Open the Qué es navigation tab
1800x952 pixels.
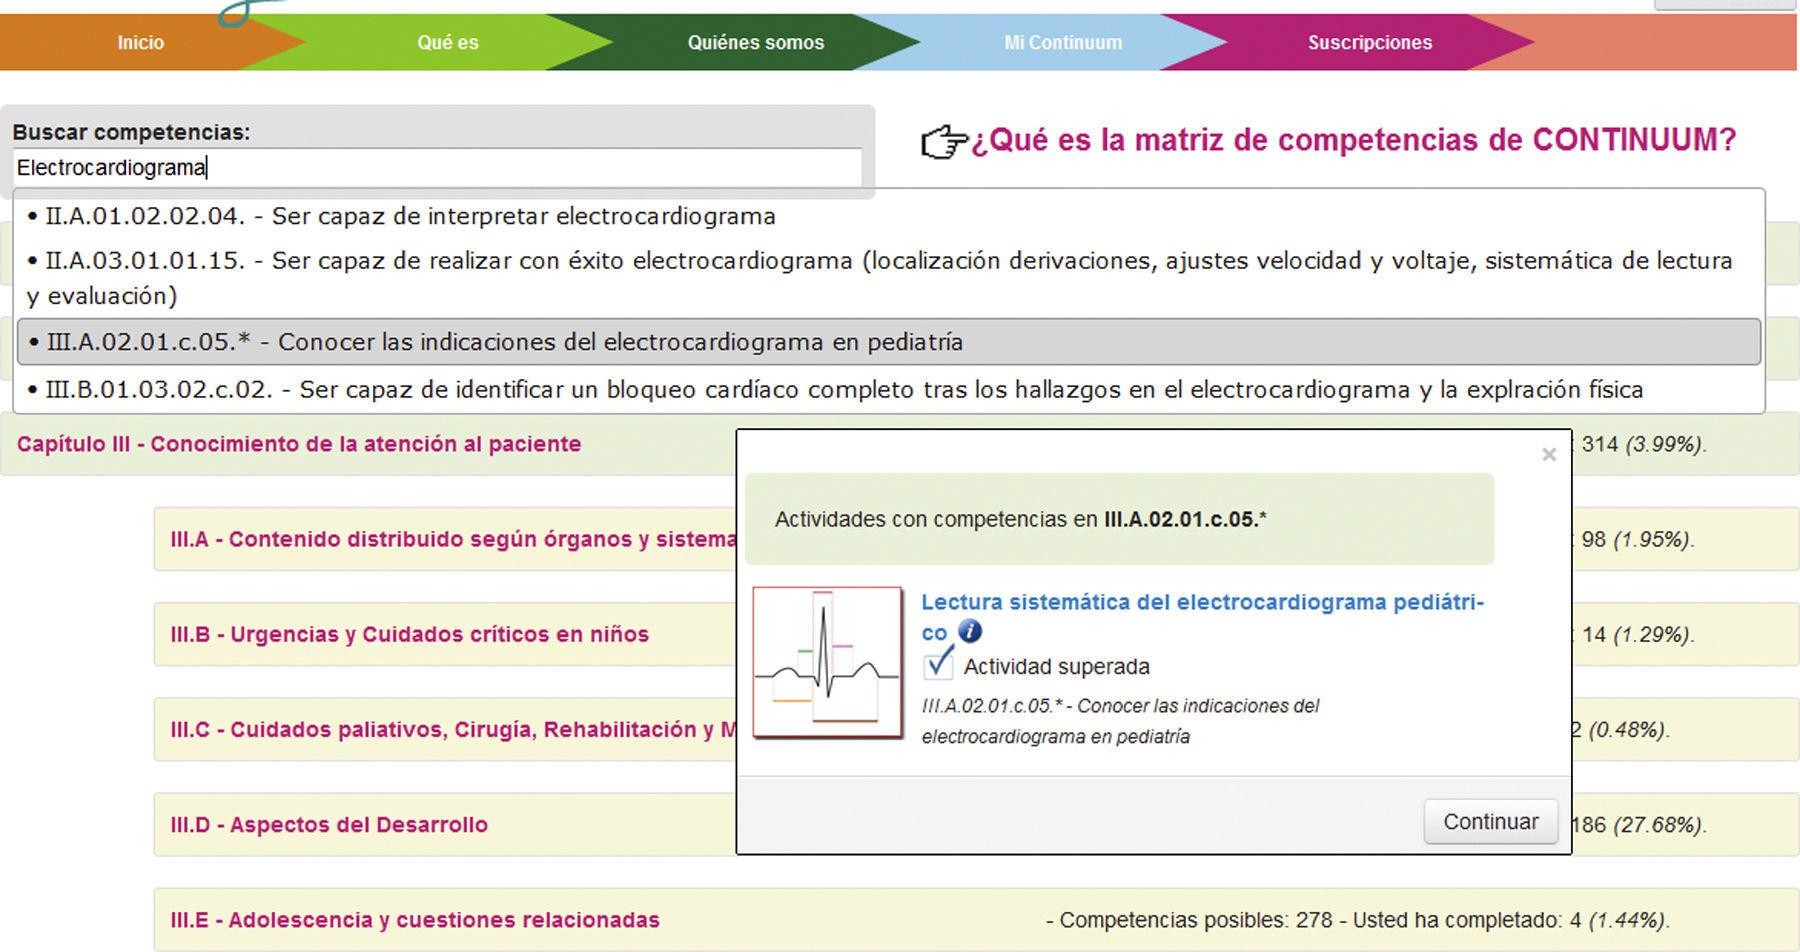point(447,43)
